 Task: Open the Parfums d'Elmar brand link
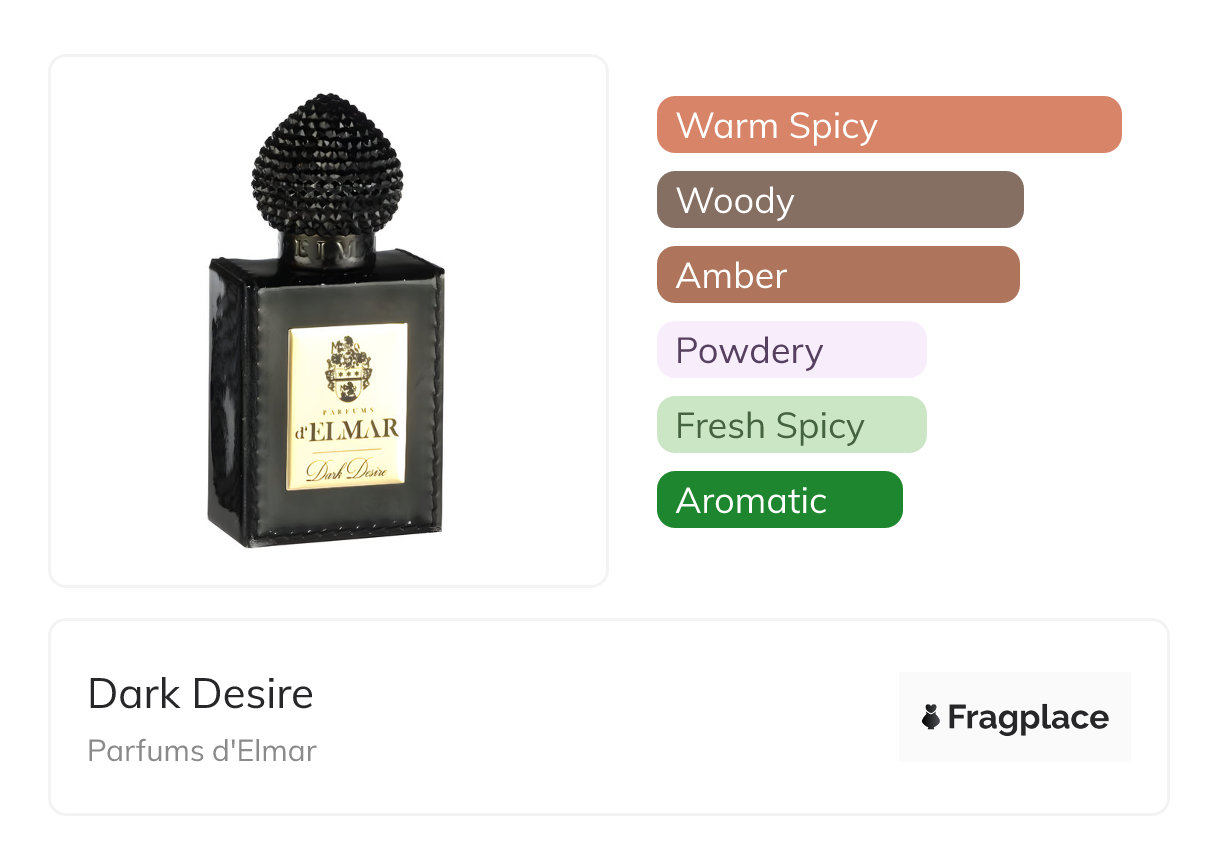point(202,751)
